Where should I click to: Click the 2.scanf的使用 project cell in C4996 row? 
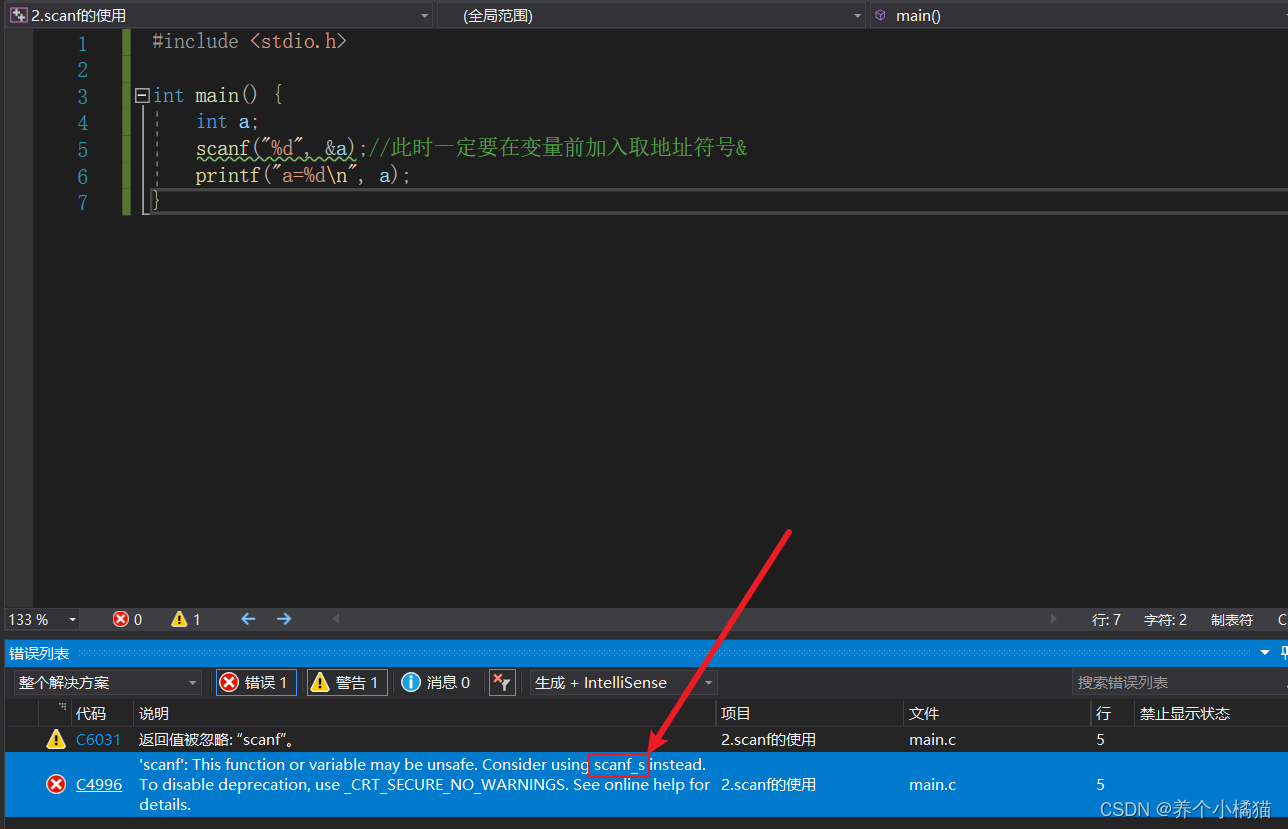(x=768, y=785)
